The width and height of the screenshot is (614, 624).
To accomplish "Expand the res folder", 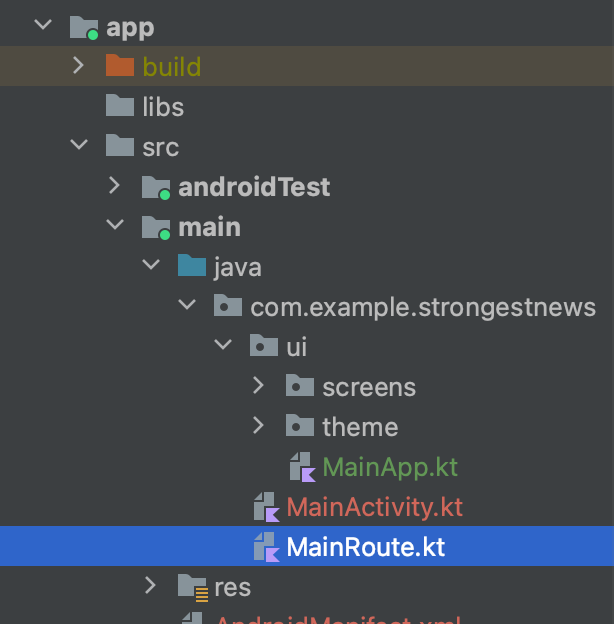I will tap(150, 585).
